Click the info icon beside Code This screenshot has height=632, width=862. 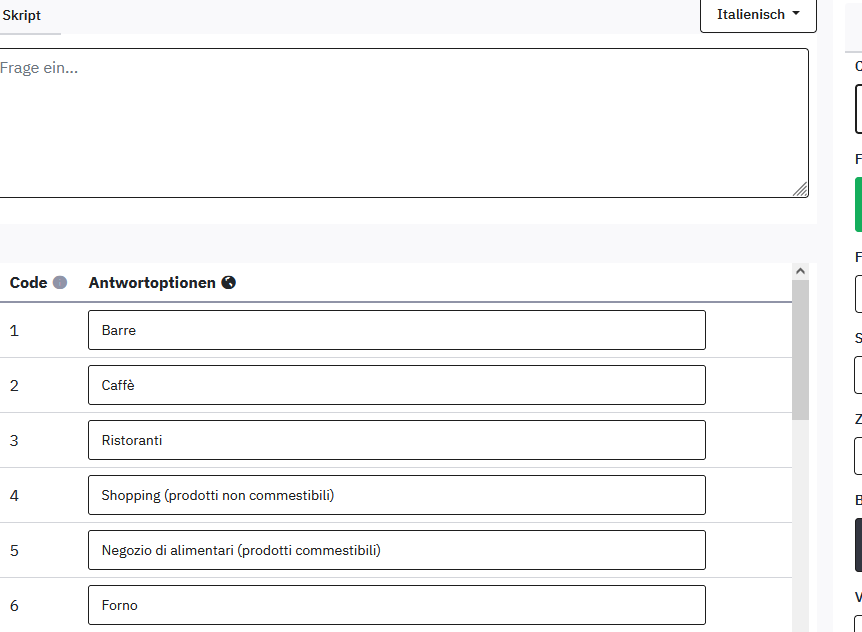pyautogui.click(x=60, y=283)
